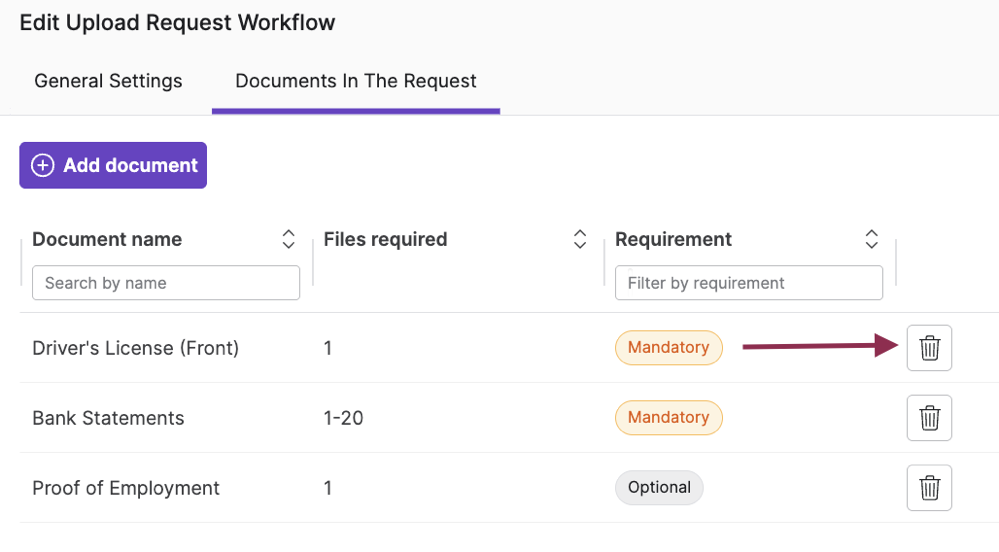Open the Filter by requirement box
The width and height of the screenshot is (999, 552).
click(748, 283)
